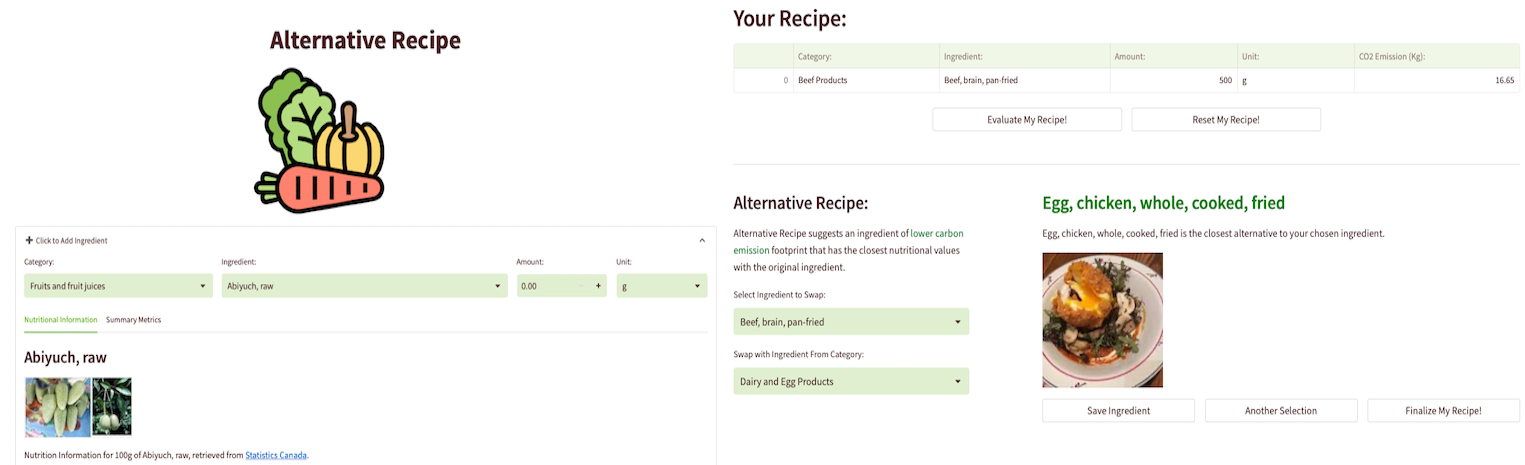1525x465 pixels.
Task: Click the Reset My Recipe! button
Action: (x=1226, y=120)
